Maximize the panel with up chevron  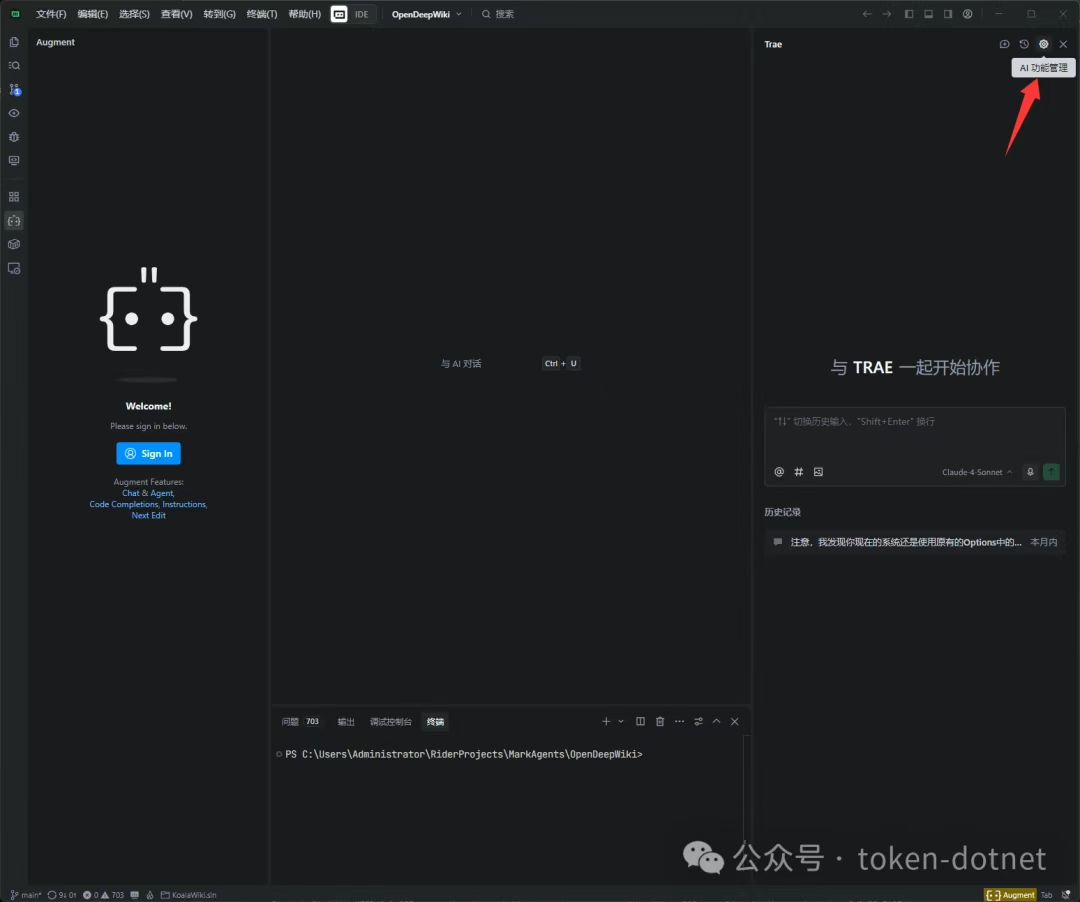tap(716, 722)
